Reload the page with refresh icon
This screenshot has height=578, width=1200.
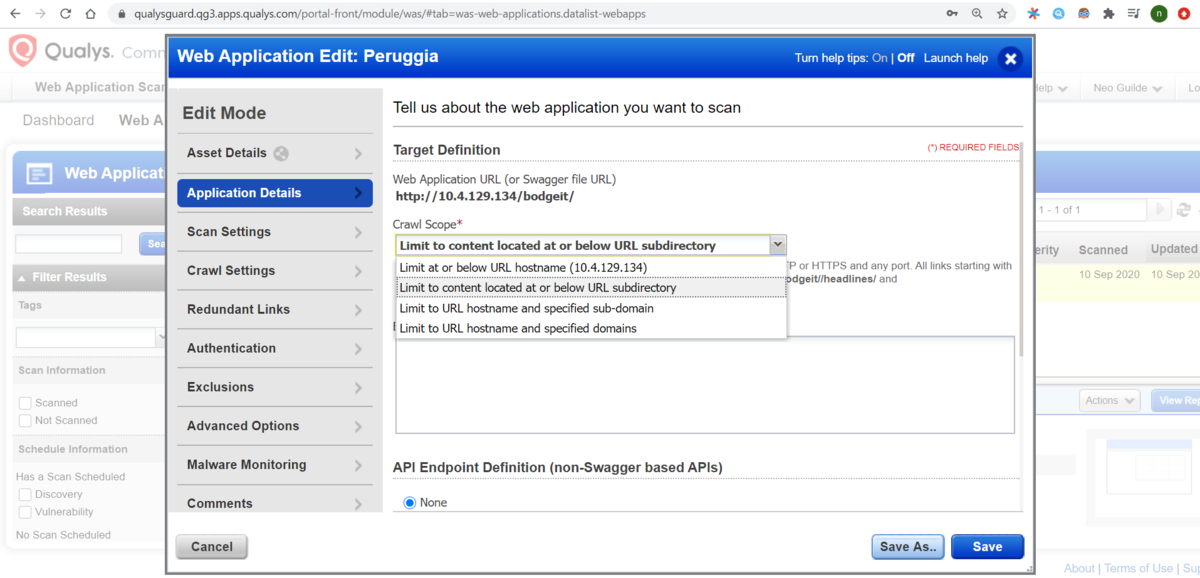tap(66, 14)
